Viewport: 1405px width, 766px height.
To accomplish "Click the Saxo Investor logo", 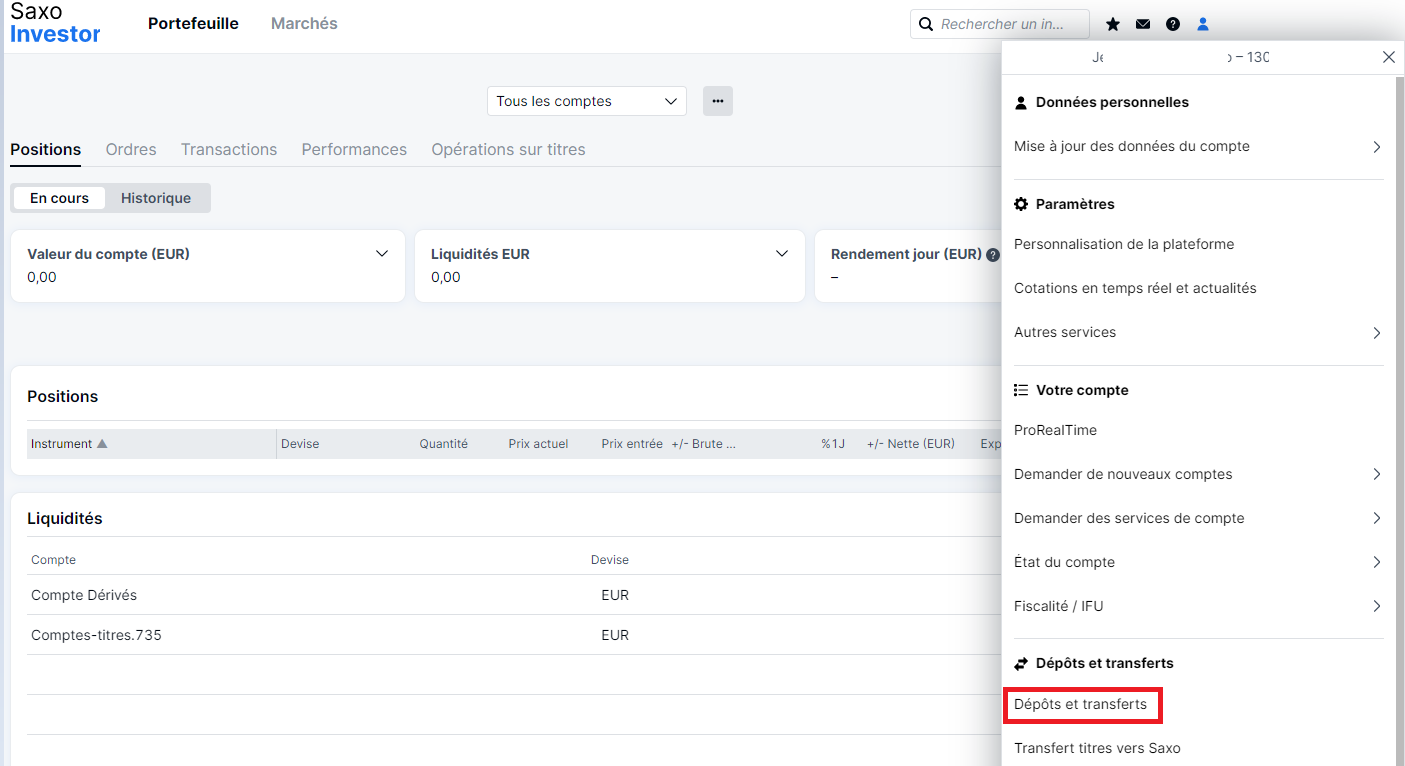I will click(x=55, y=24).
